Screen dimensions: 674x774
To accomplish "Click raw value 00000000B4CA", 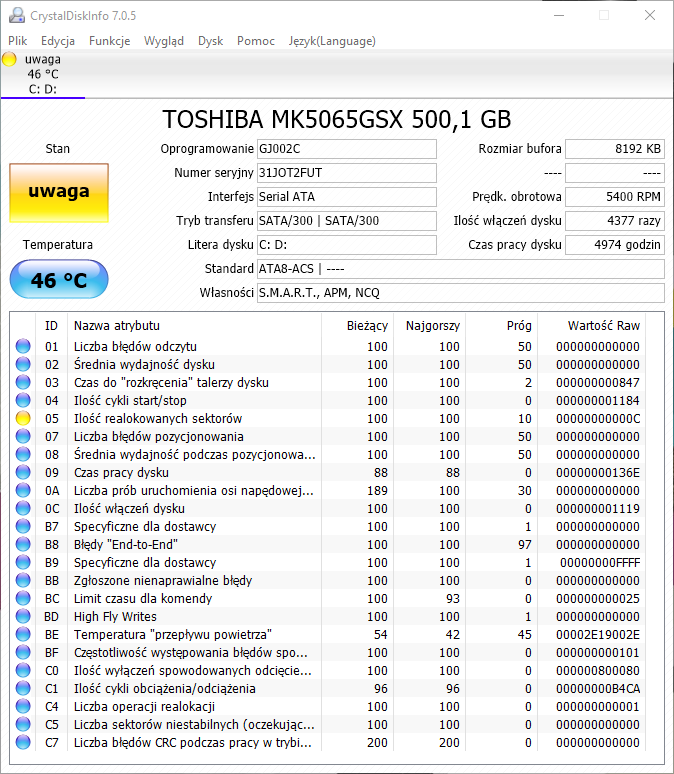I will click(597, 689).
